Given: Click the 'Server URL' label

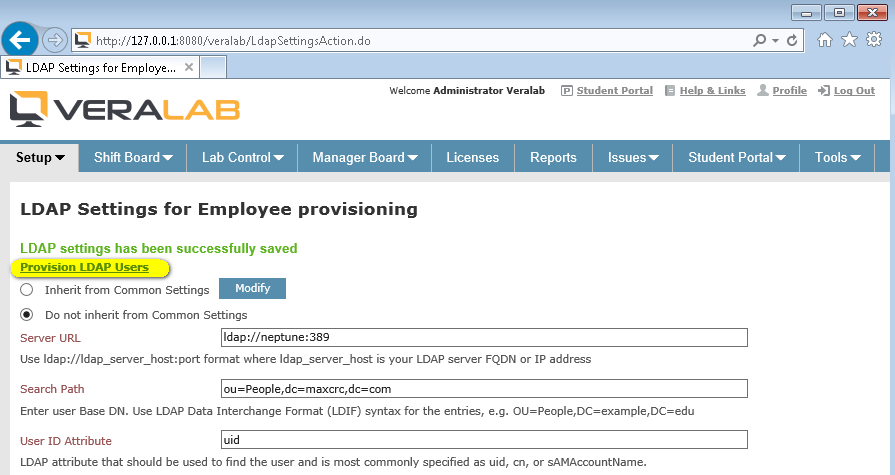Looking at the screenshot, I should point(50,338).
